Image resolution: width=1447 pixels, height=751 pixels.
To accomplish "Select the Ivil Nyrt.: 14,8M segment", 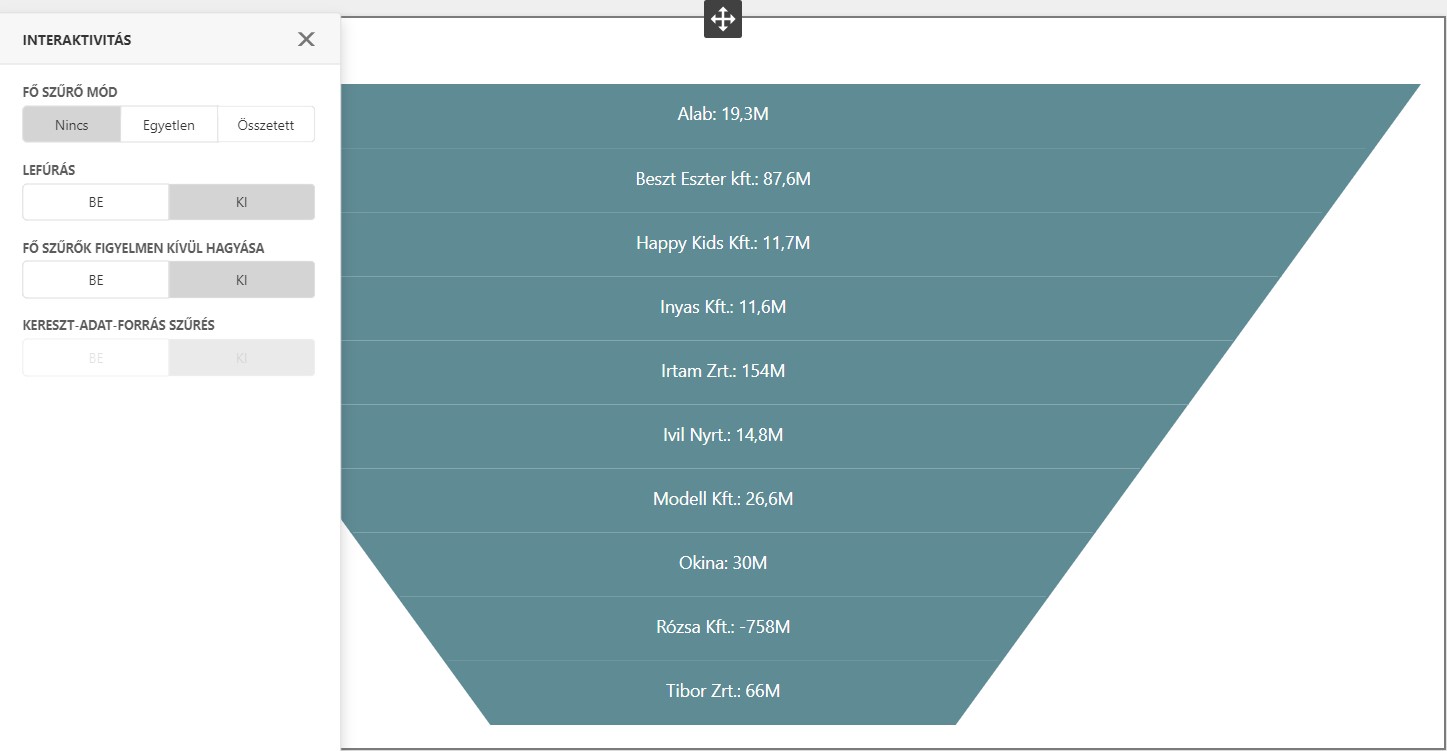I will tap(722, 435).
